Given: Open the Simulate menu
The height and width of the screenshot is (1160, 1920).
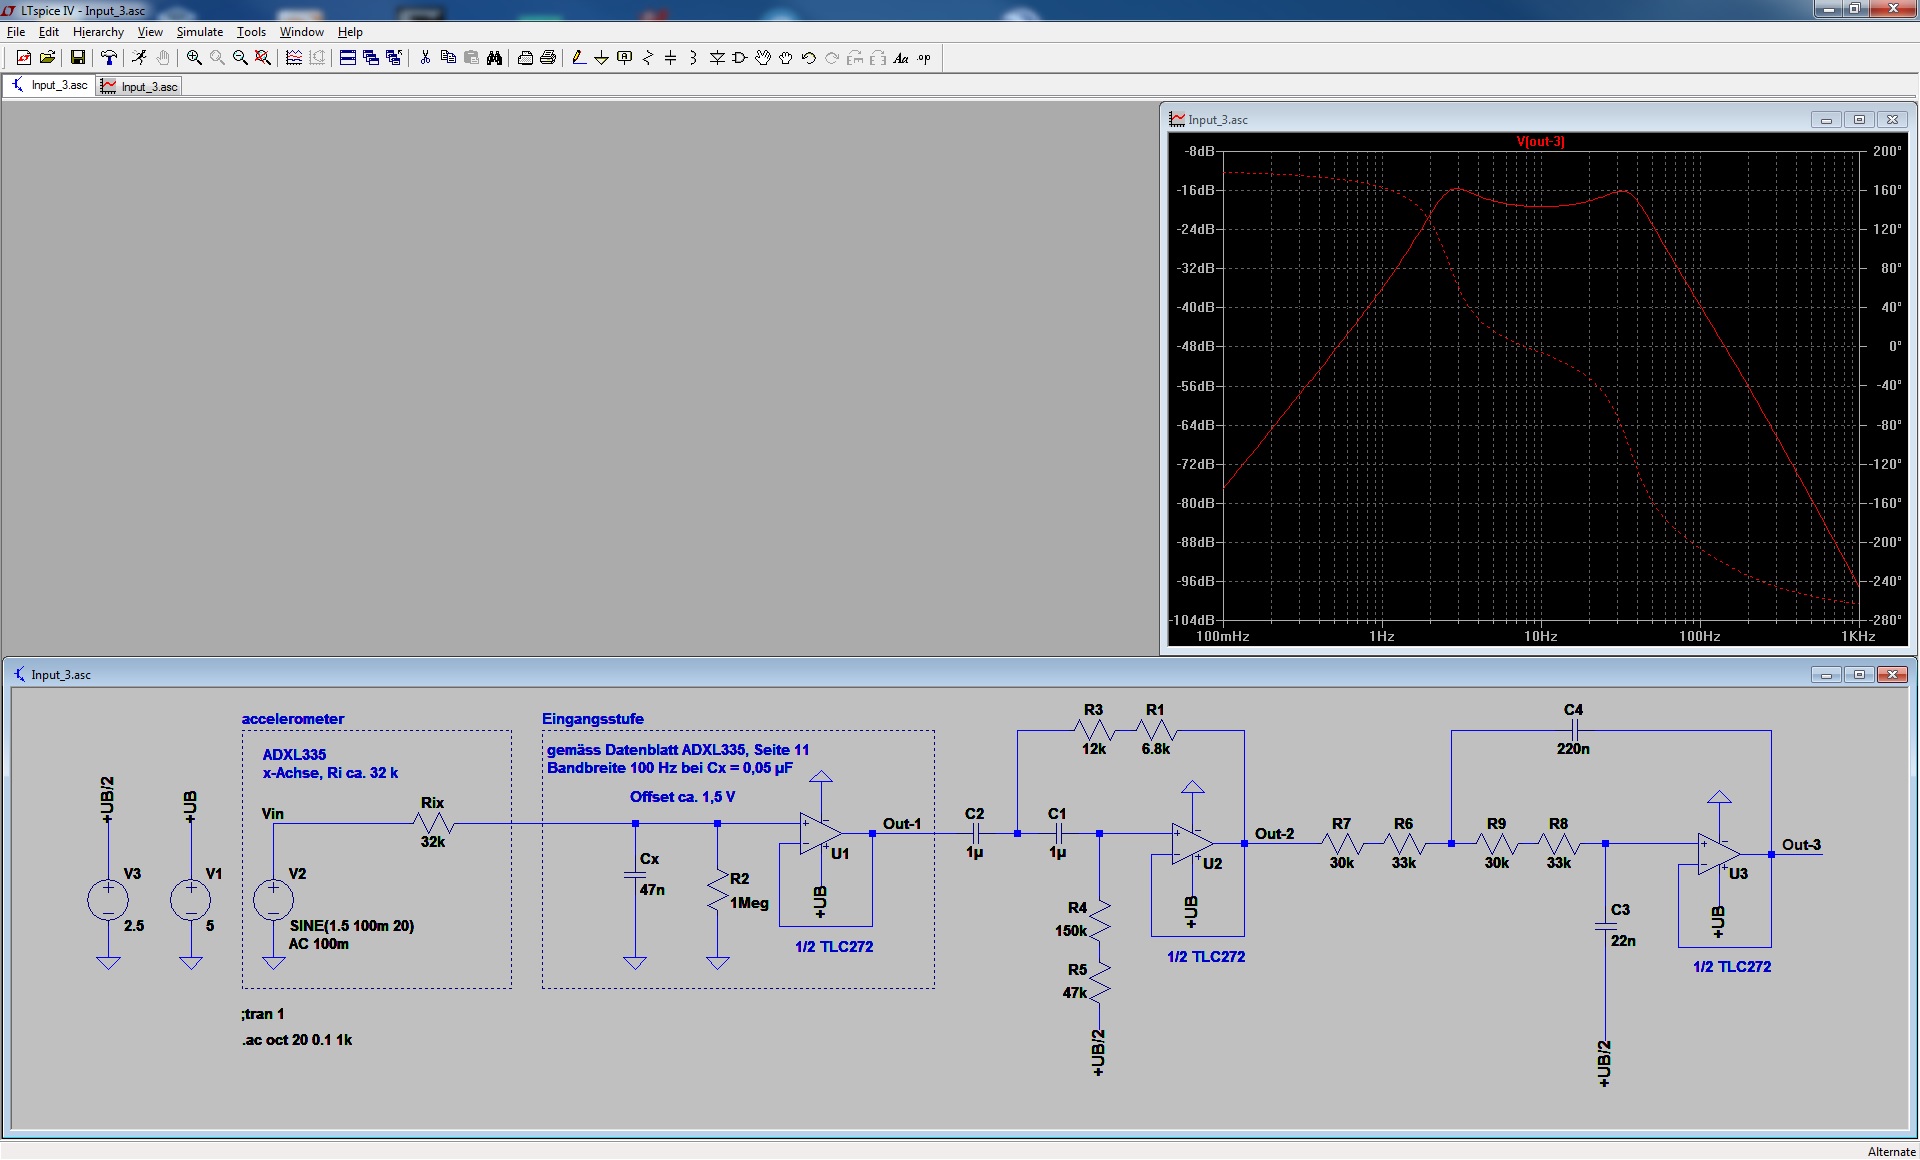Looking at the screenshot, I should [200, 32].
